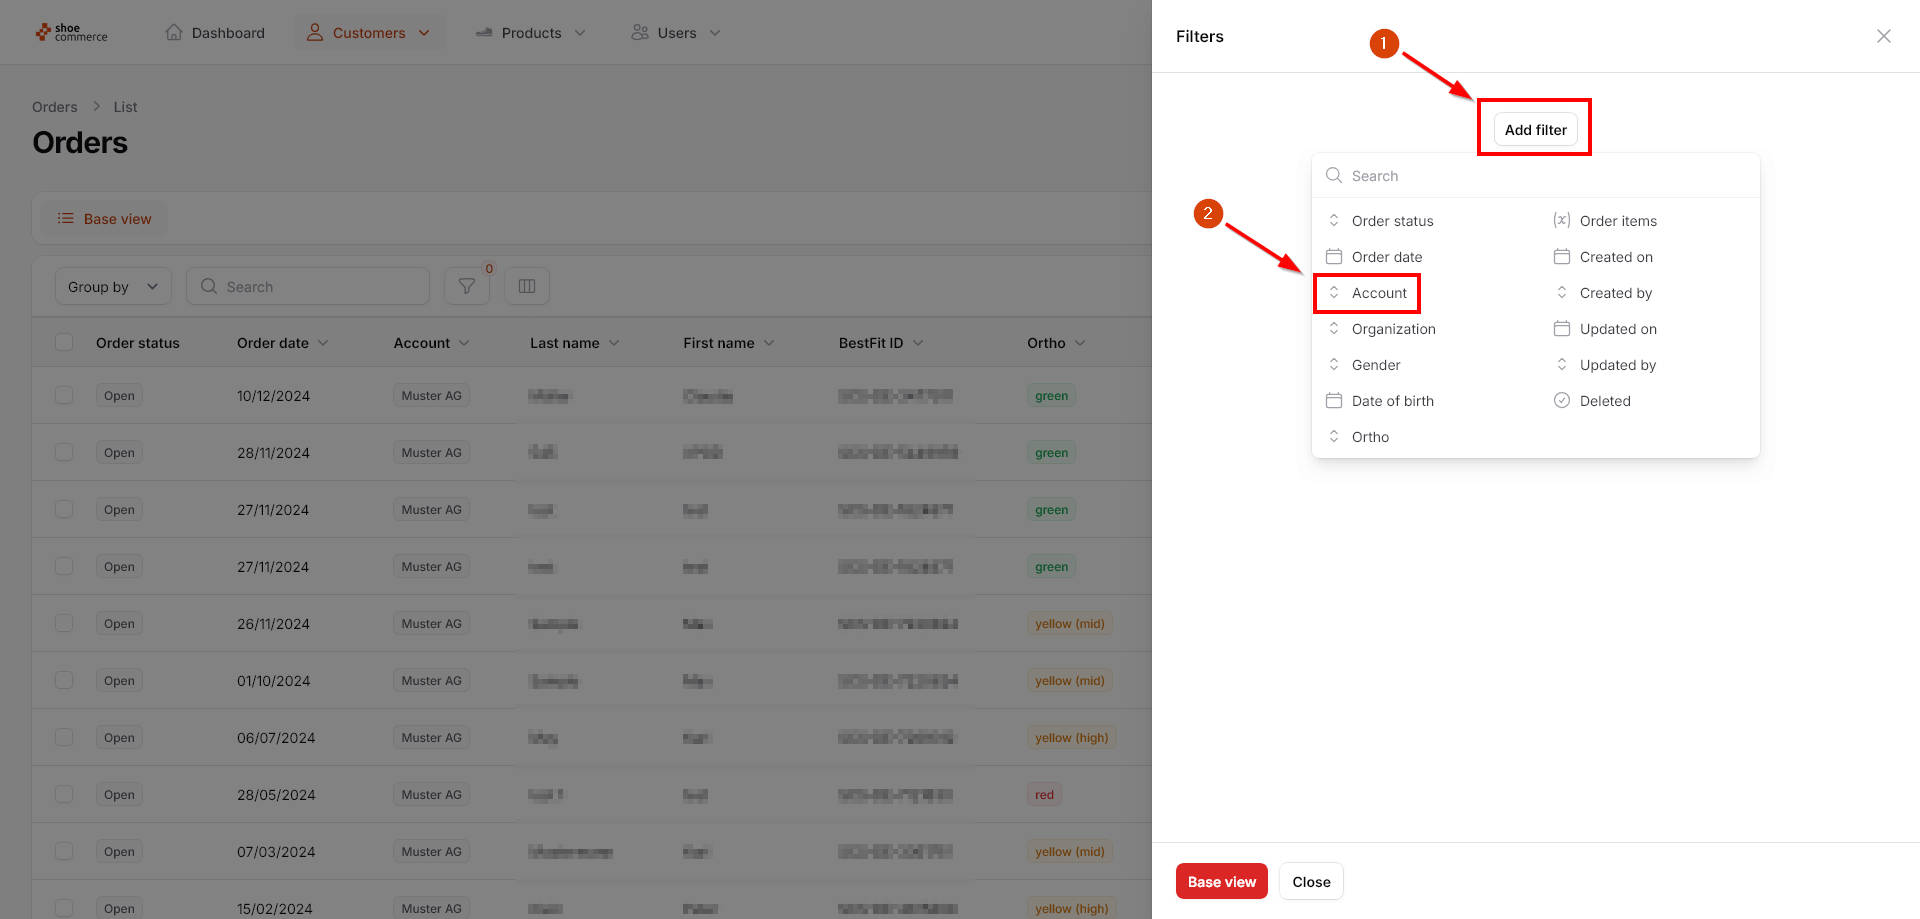The image size is (1920, 919).
Task: Toggle the select-all checkbox in table header
Action: click(x=64, y=342)
